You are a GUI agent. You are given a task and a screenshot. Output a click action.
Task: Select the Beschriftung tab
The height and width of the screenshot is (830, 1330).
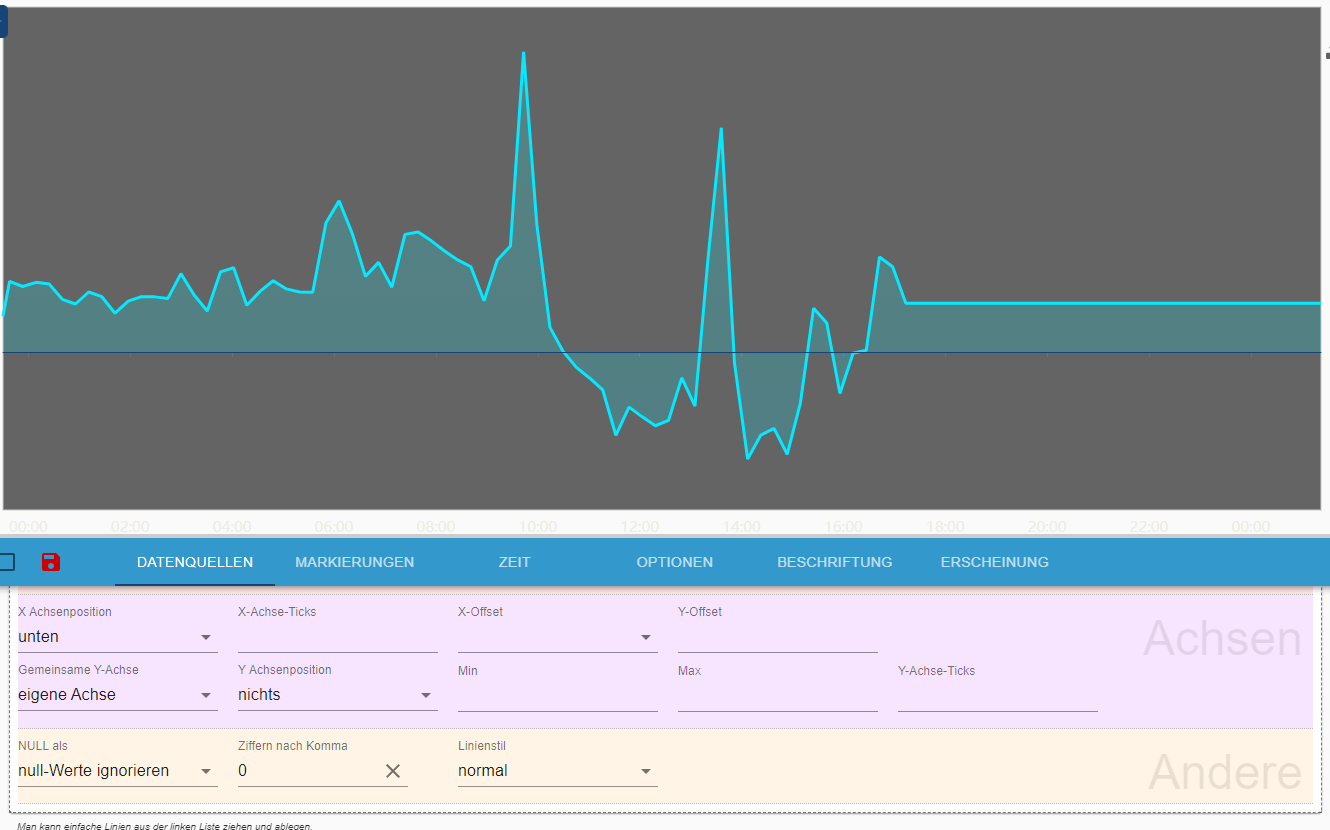click(834, 562)
